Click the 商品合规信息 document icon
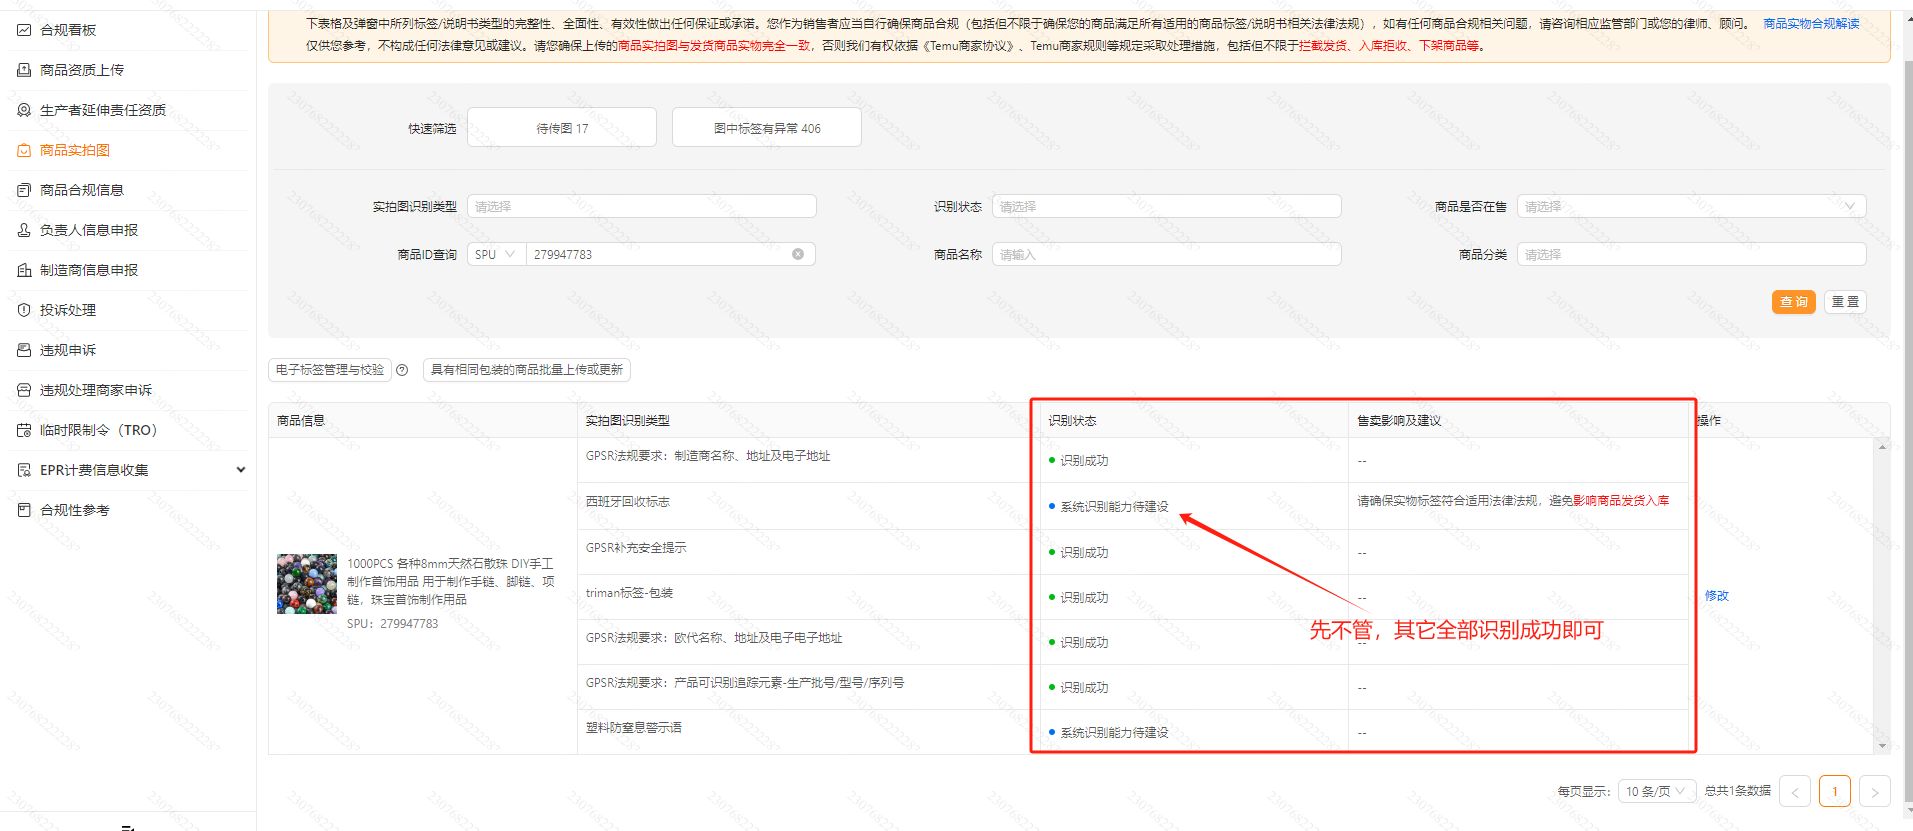Screen dimensions: 1913x831 (24, 190)
